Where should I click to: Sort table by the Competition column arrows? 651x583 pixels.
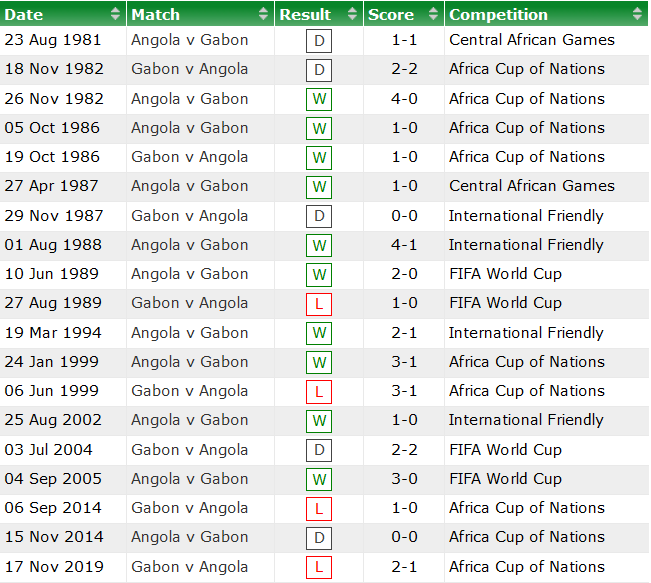[x=637, y=14]
